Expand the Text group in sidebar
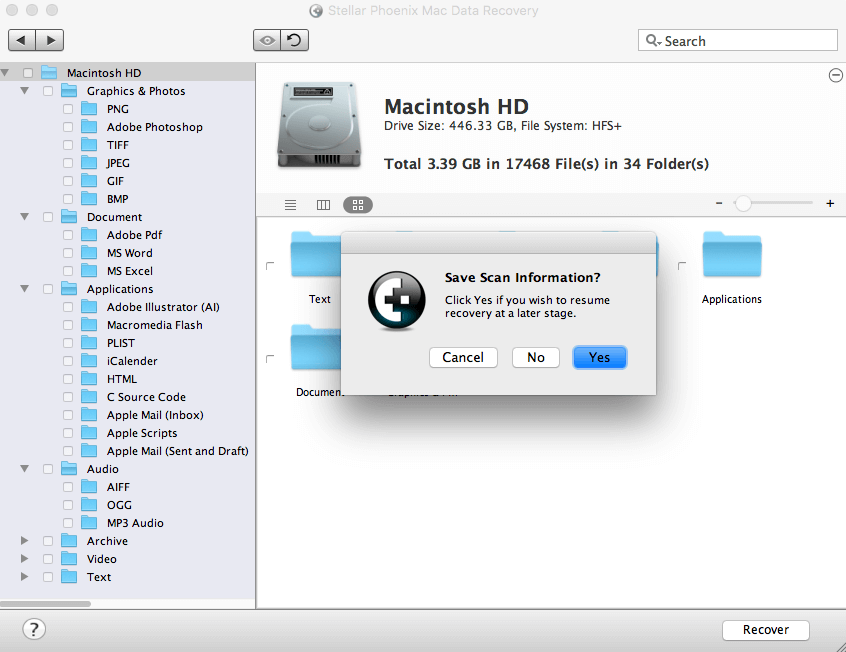 [24, 576]
